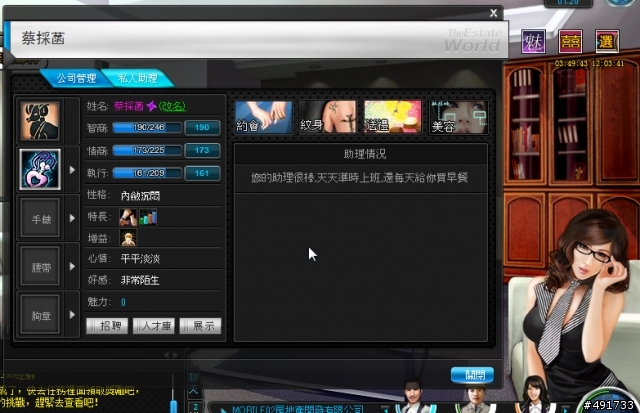Click the 執行 value box 161
Screen dimensions: 640x413
click(202, 173)
